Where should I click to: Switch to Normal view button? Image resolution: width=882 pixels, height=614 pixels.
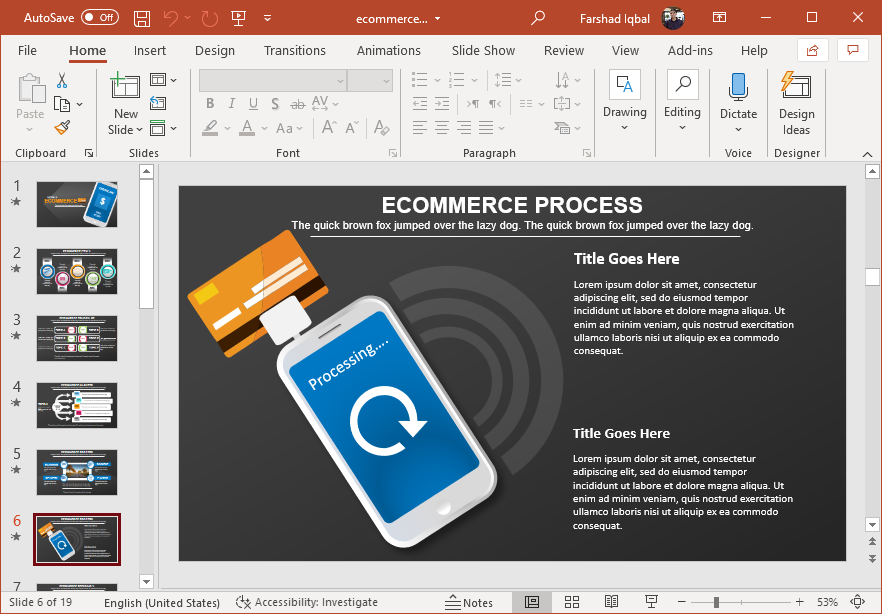[532, 602]
